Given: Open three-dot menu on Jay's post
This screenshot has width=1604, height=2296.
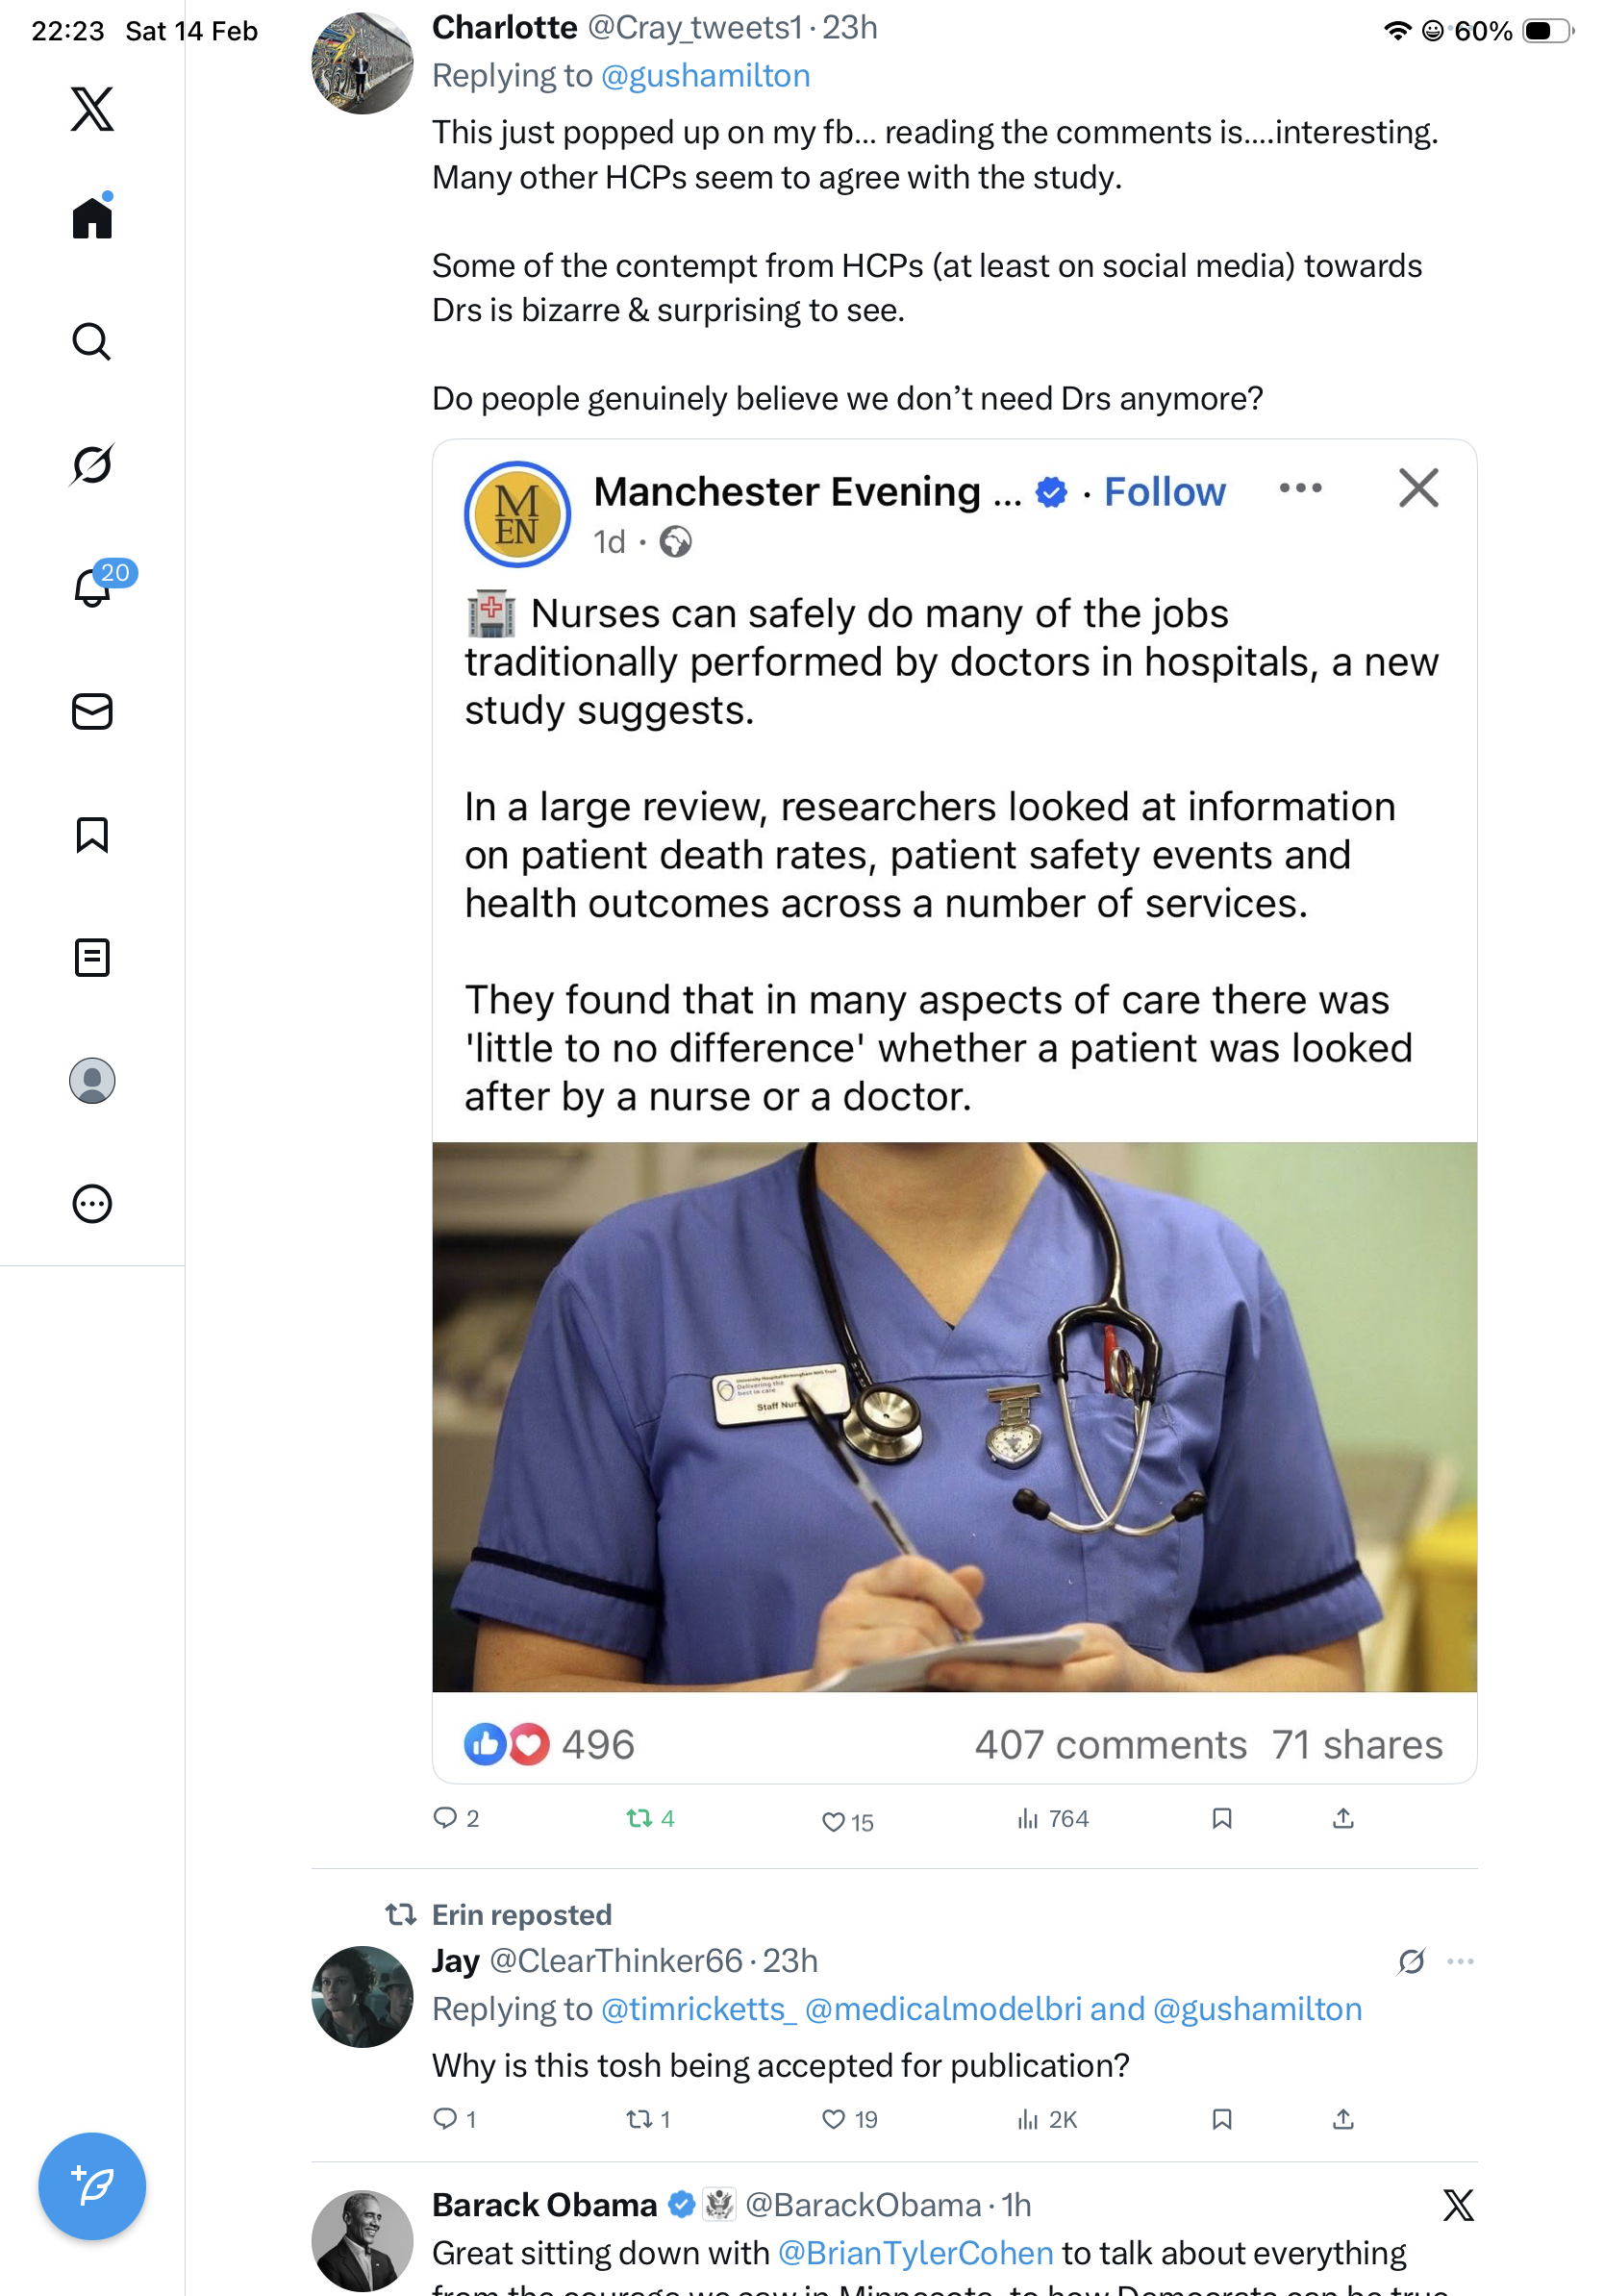Looking at the screenshot, I should click(x=1460, y=1962).
